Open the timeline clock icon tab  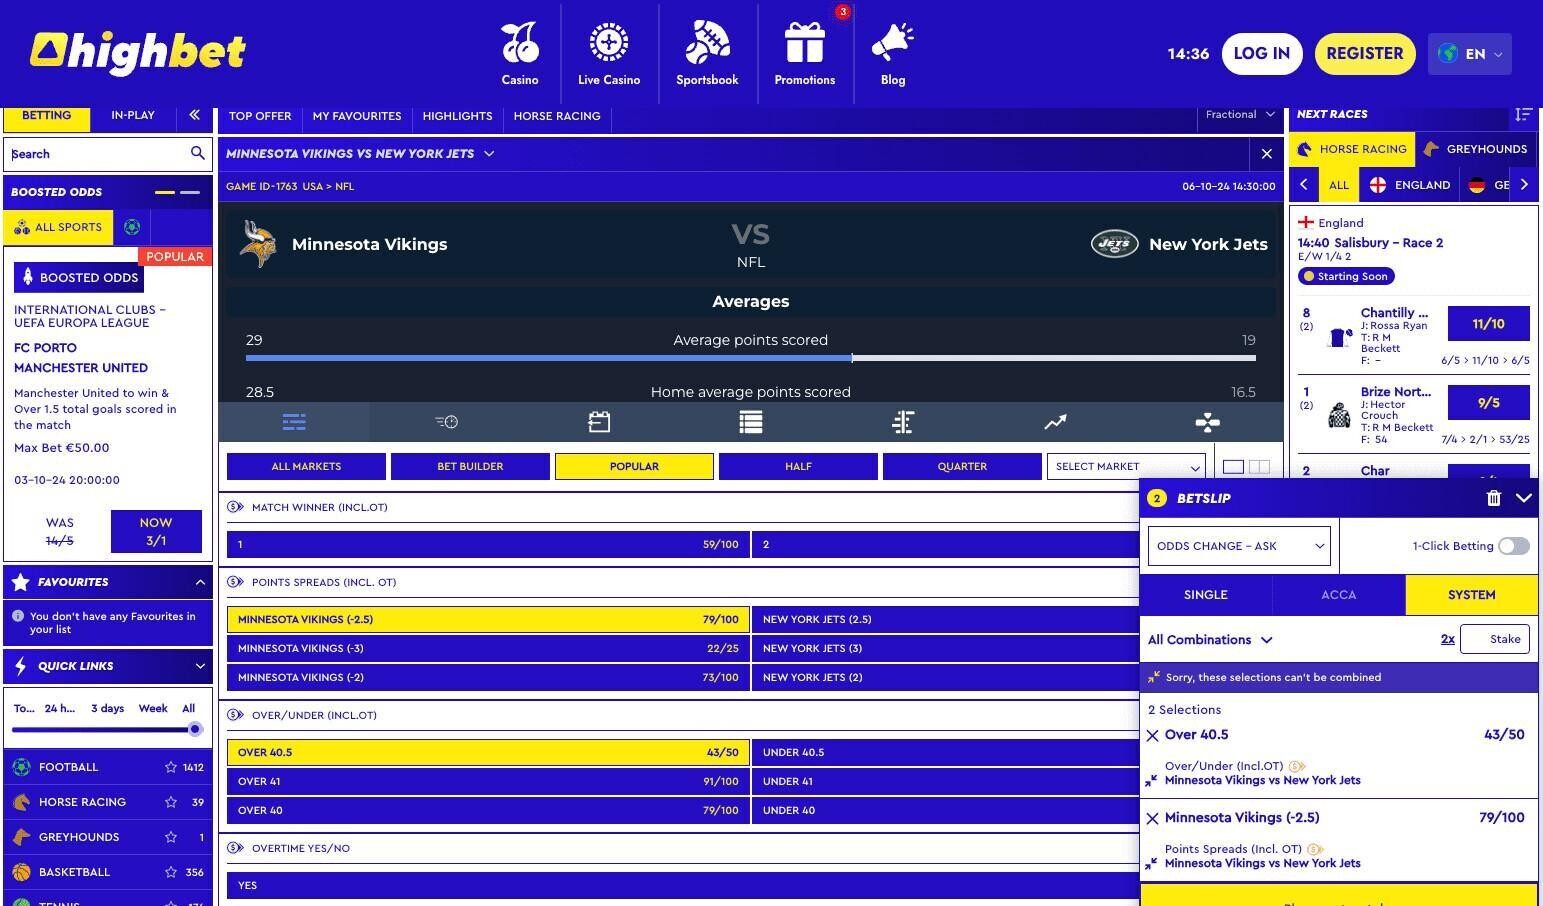tap(446, 422)
